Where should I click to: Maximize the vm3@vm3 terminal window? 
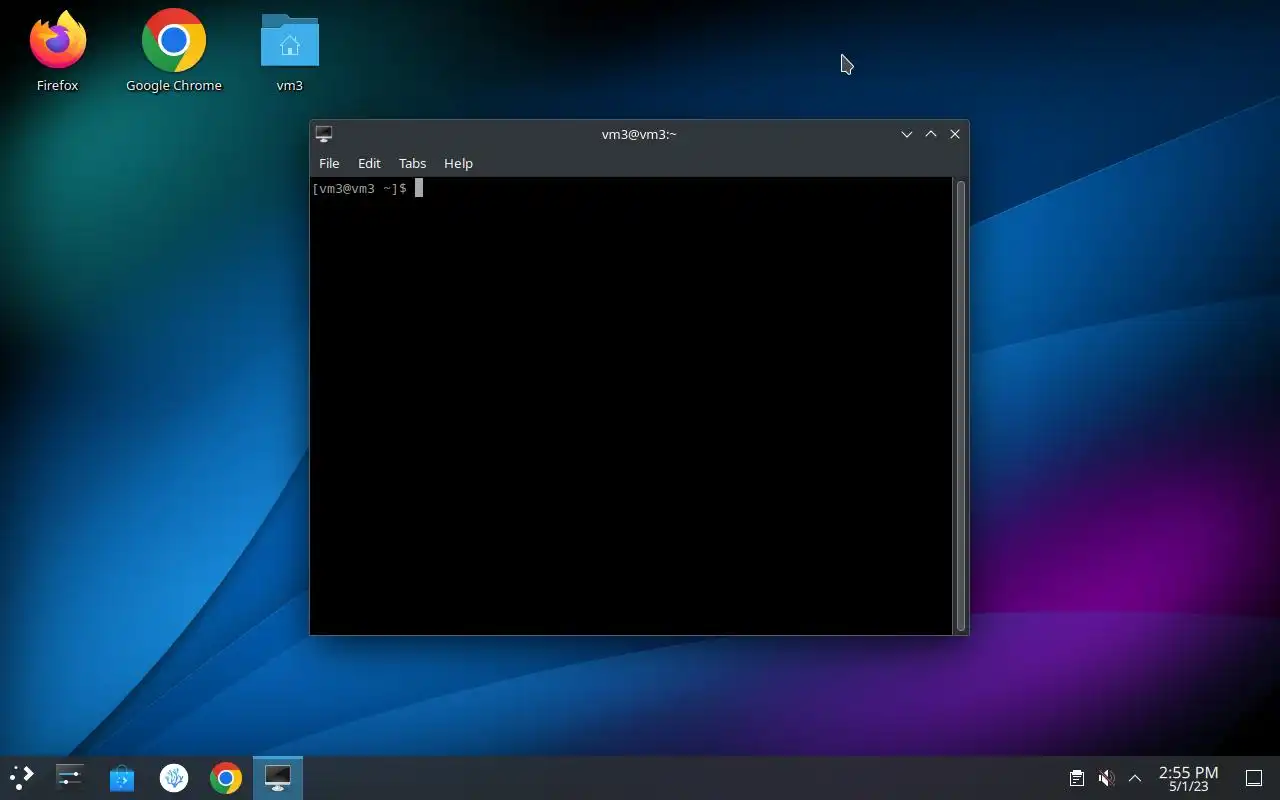click(x=931, y=134)
